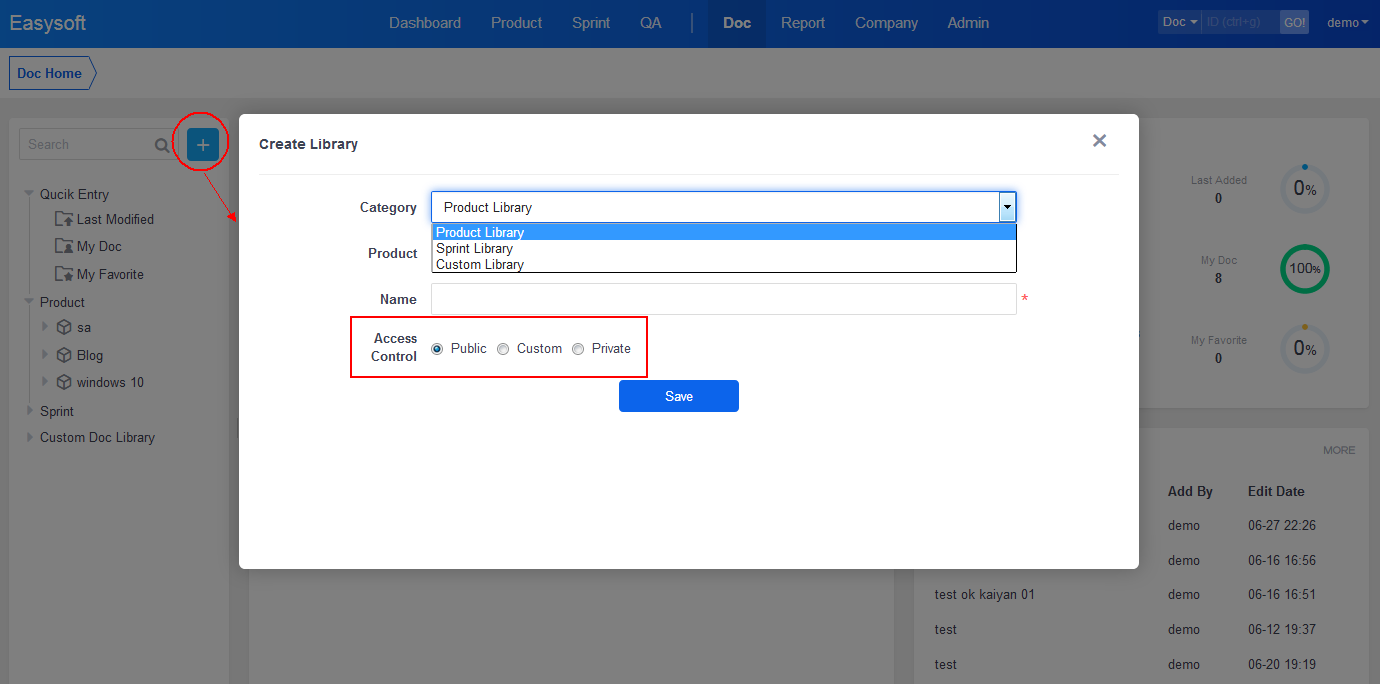Click the cube icon next to windows 10
This screenshot has width=1380, height=684.
point(64,382)
